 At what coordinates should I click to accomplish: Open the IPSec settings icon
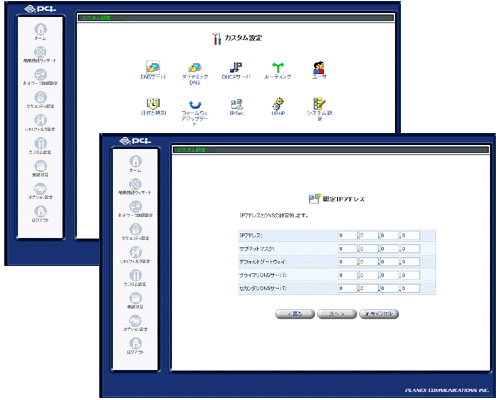[x=237, y=104]
